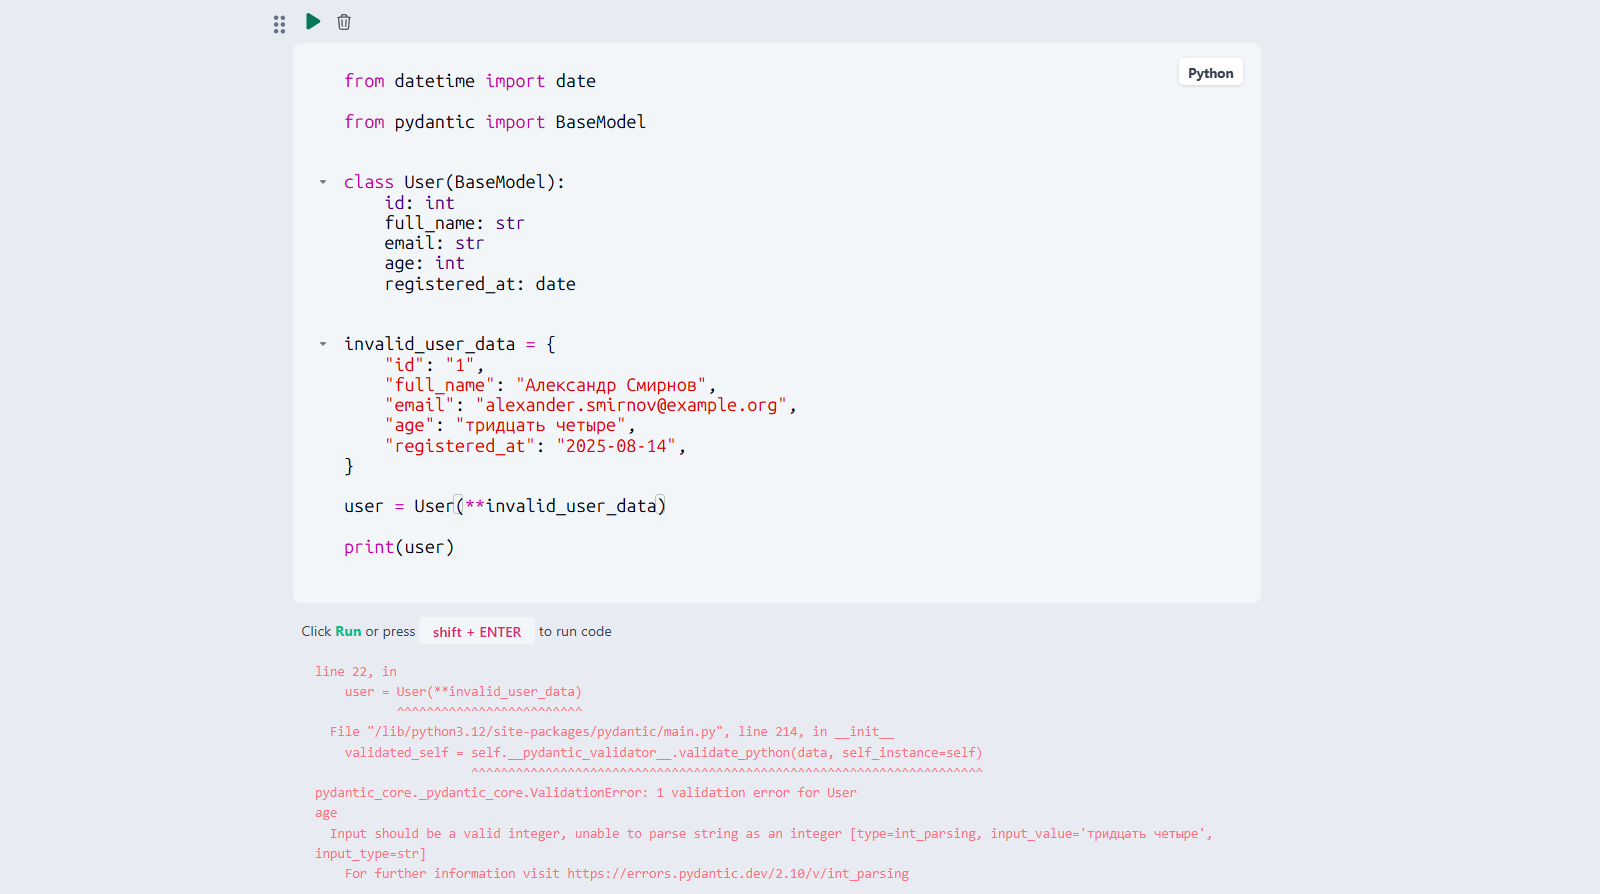Click the ValidationError message line
The width and height of the screenshot is (1600, 894).
(586, 793)
